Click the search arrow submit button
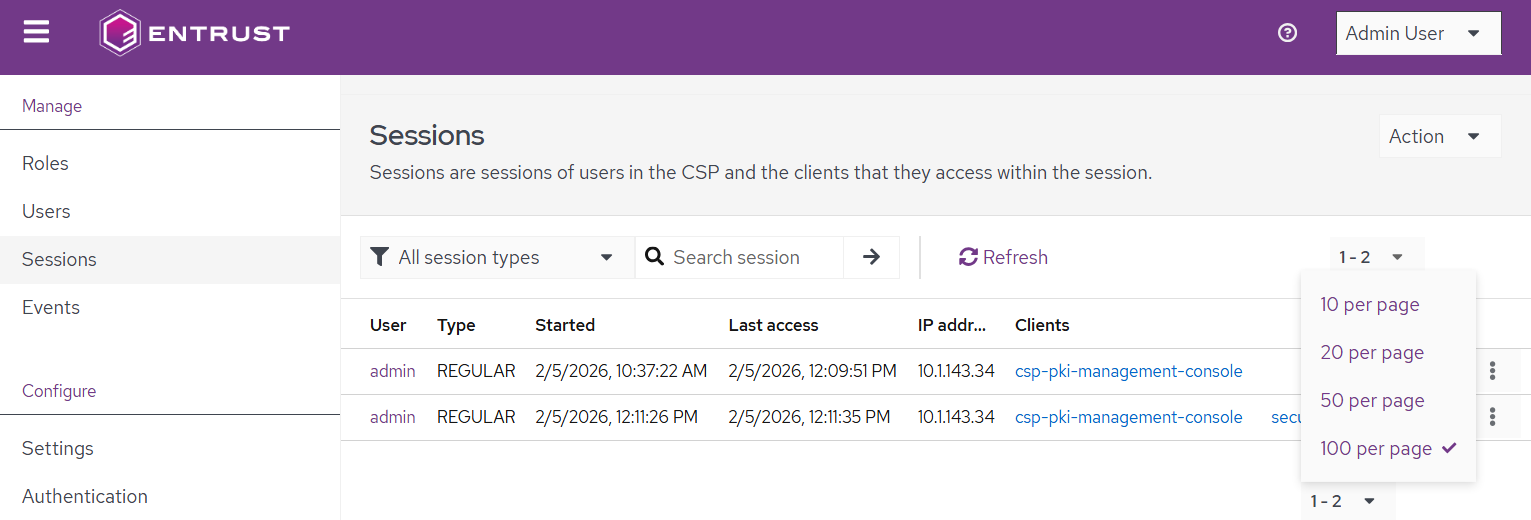The image size is (1531, 520). click(871, 257)
